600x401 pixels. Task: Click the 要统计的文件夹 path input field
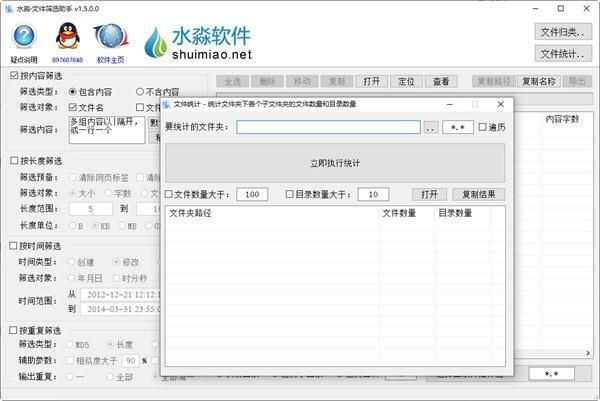click(328, 127)
